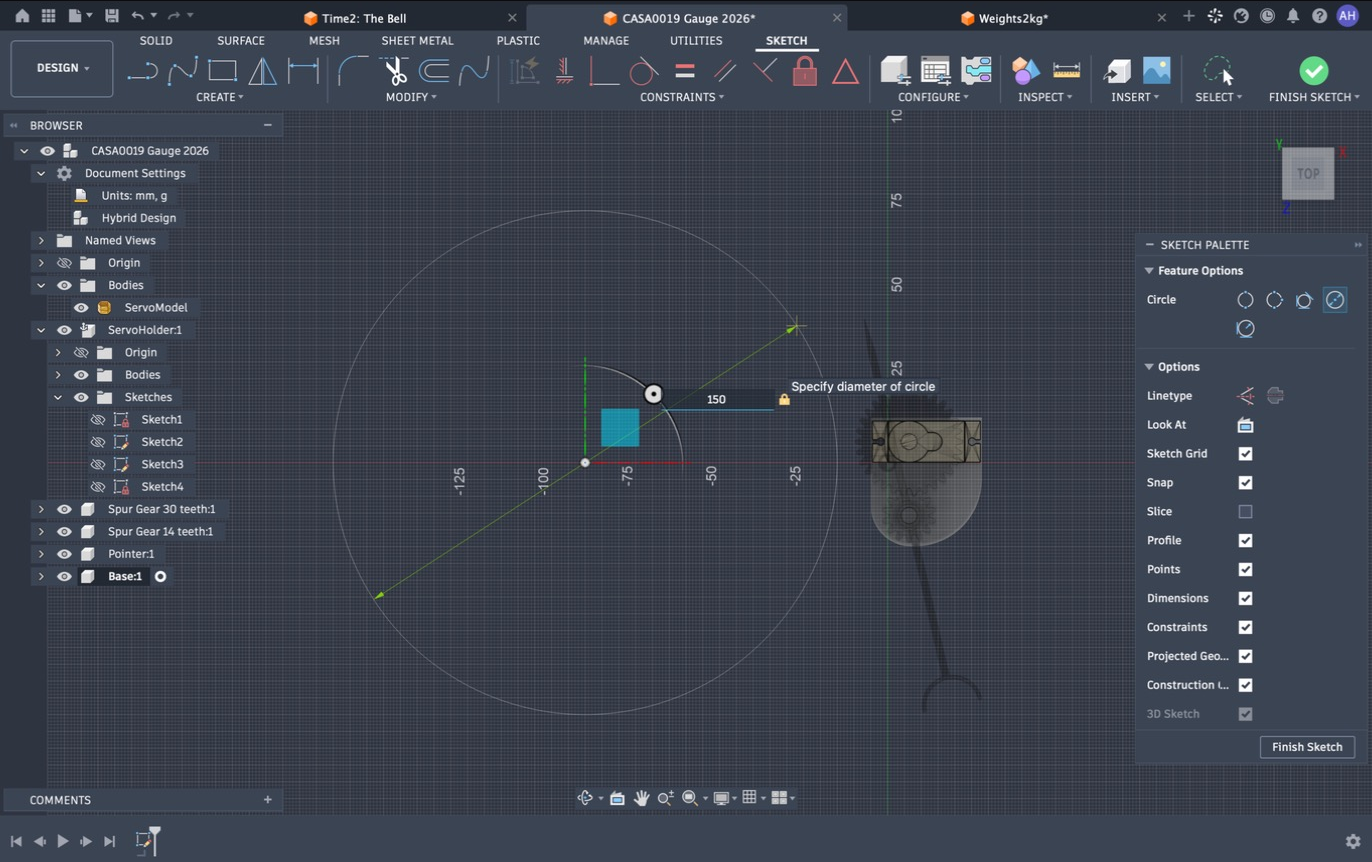
Task: Hide the Pointer:1 component
Action: (x=64, y=554)
